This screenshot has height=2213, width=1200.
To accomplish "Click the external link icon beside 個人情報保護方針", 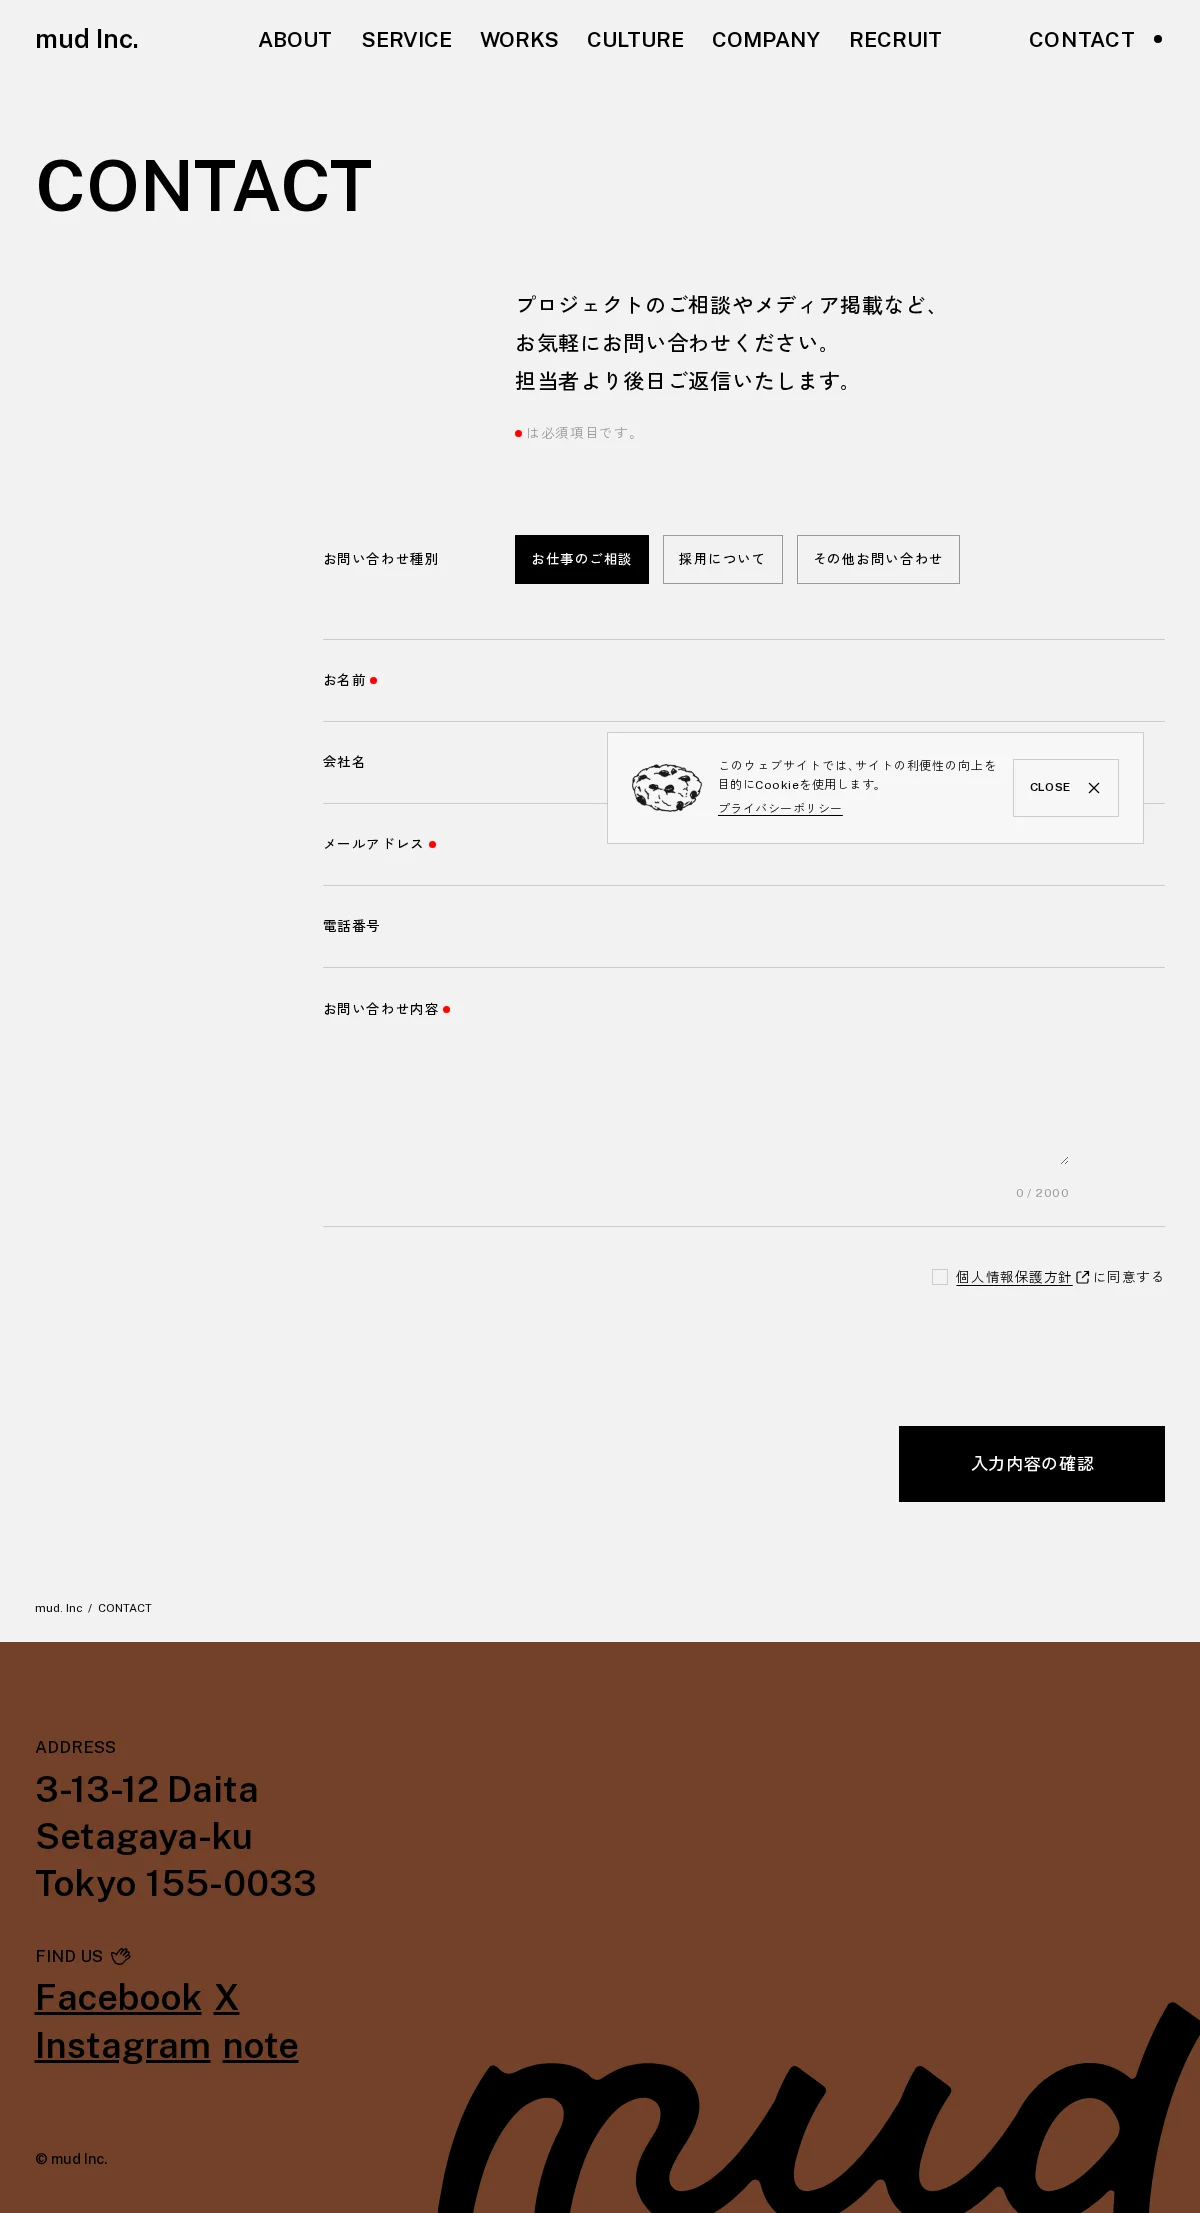I will click(x=1082, y=1277).
